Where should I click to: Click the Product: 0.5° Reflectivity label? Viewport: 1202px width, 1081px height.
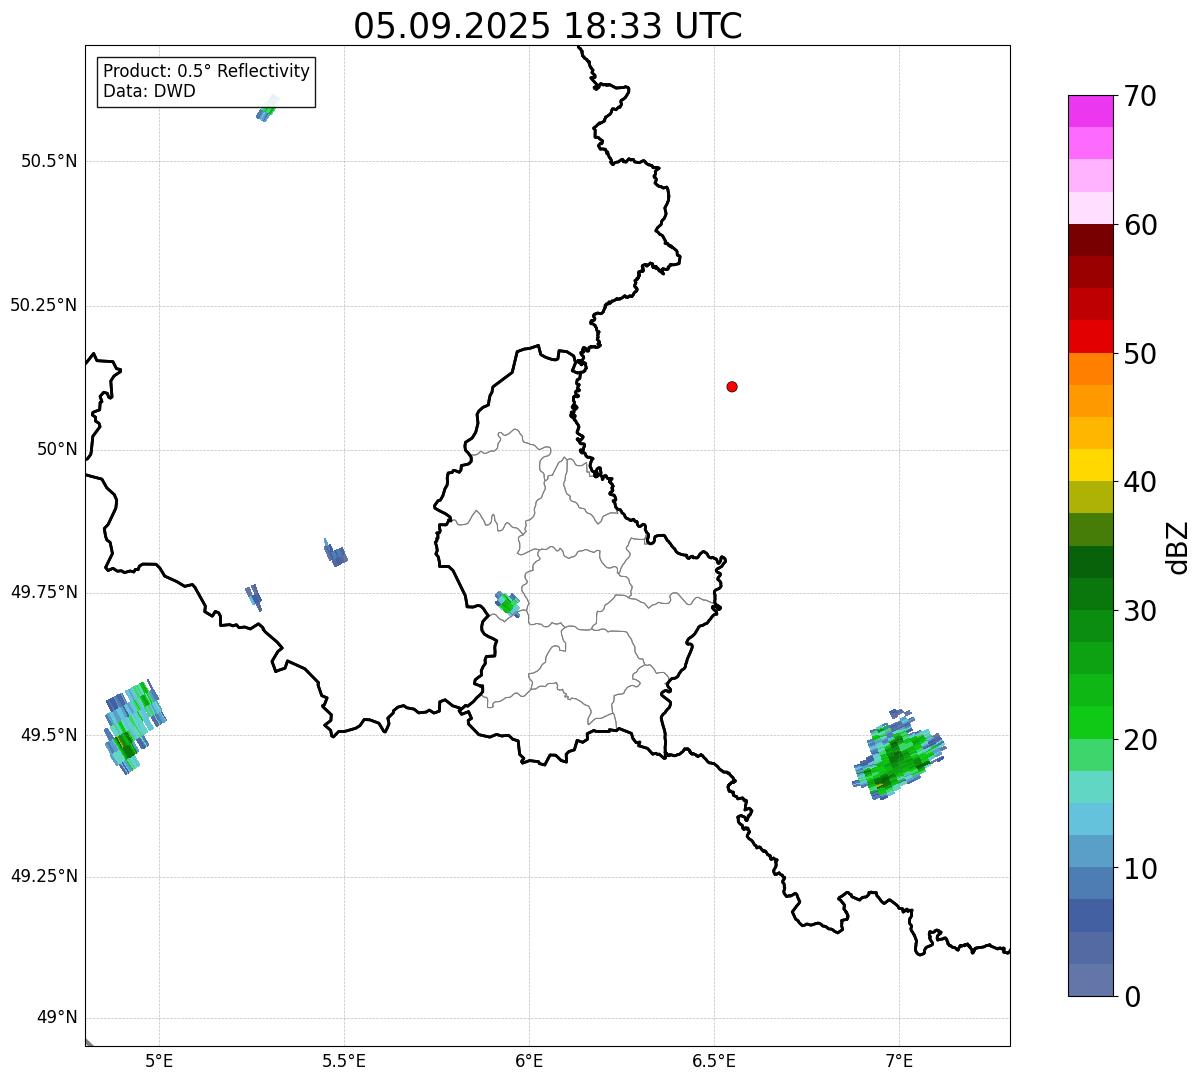tap(207, 71)
